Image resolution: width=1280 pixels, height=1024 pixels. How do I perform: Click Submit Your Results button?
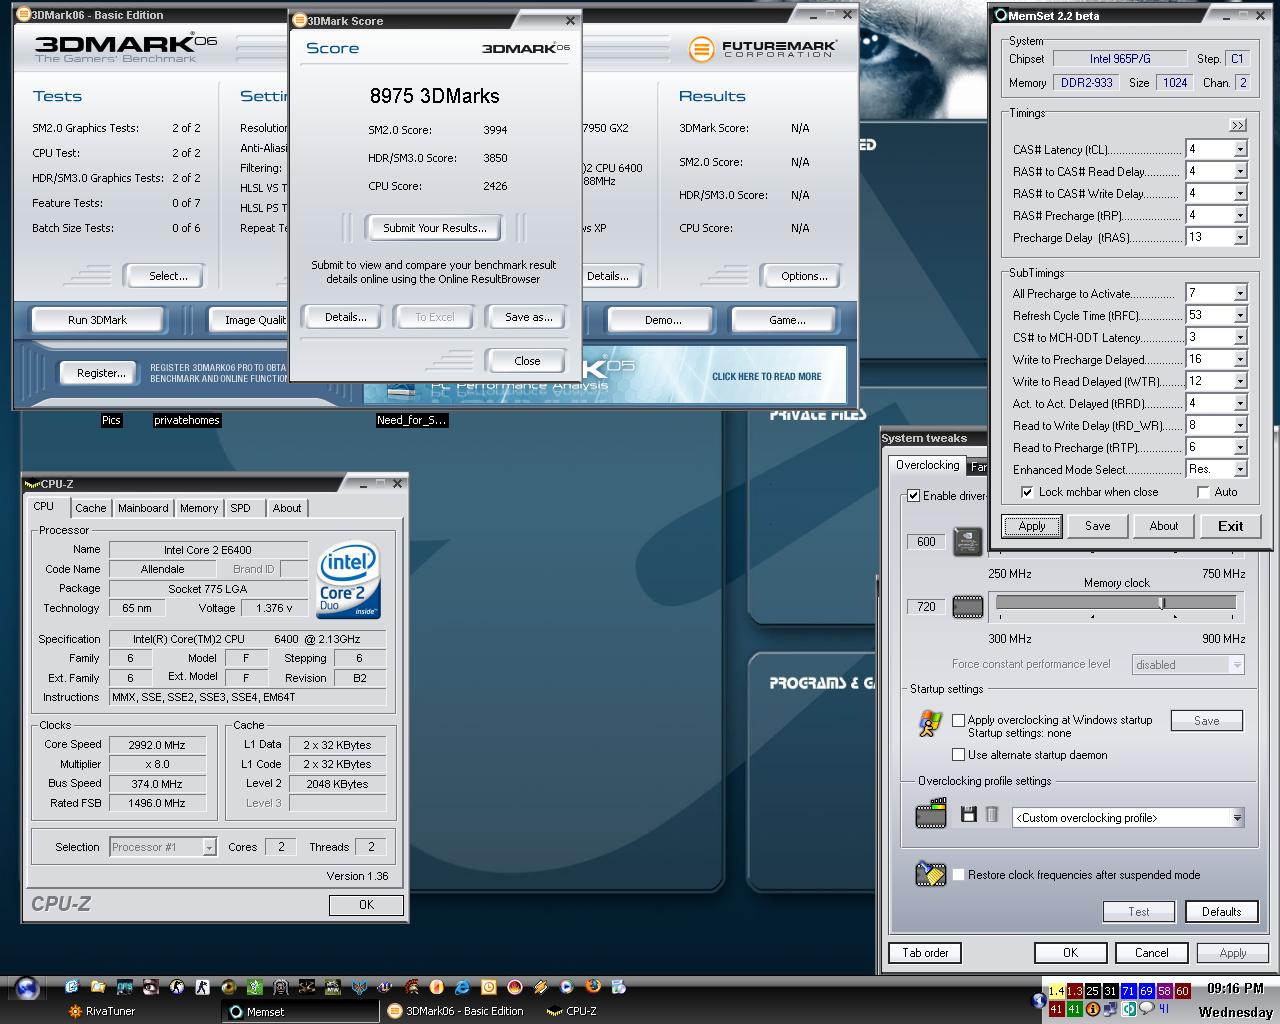(x=434, y=228)
